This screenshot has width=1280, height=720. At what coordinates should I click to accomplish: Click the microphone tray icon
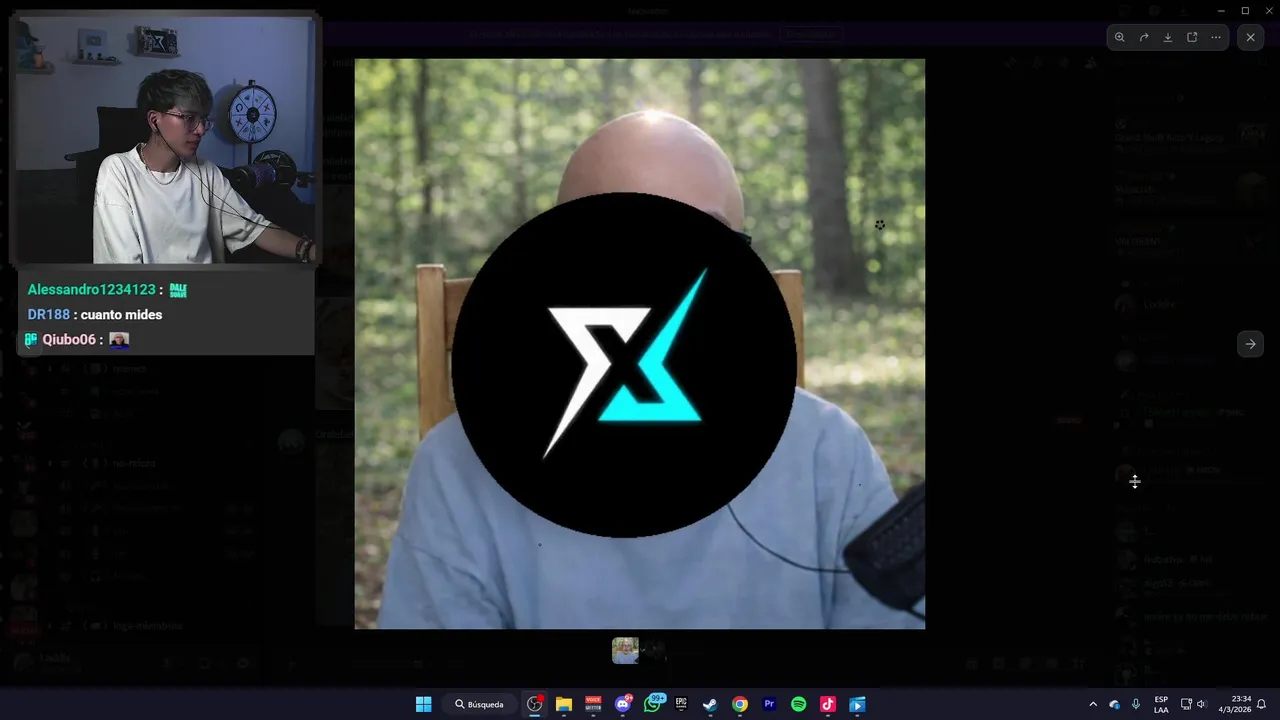tap(1136, 704)
